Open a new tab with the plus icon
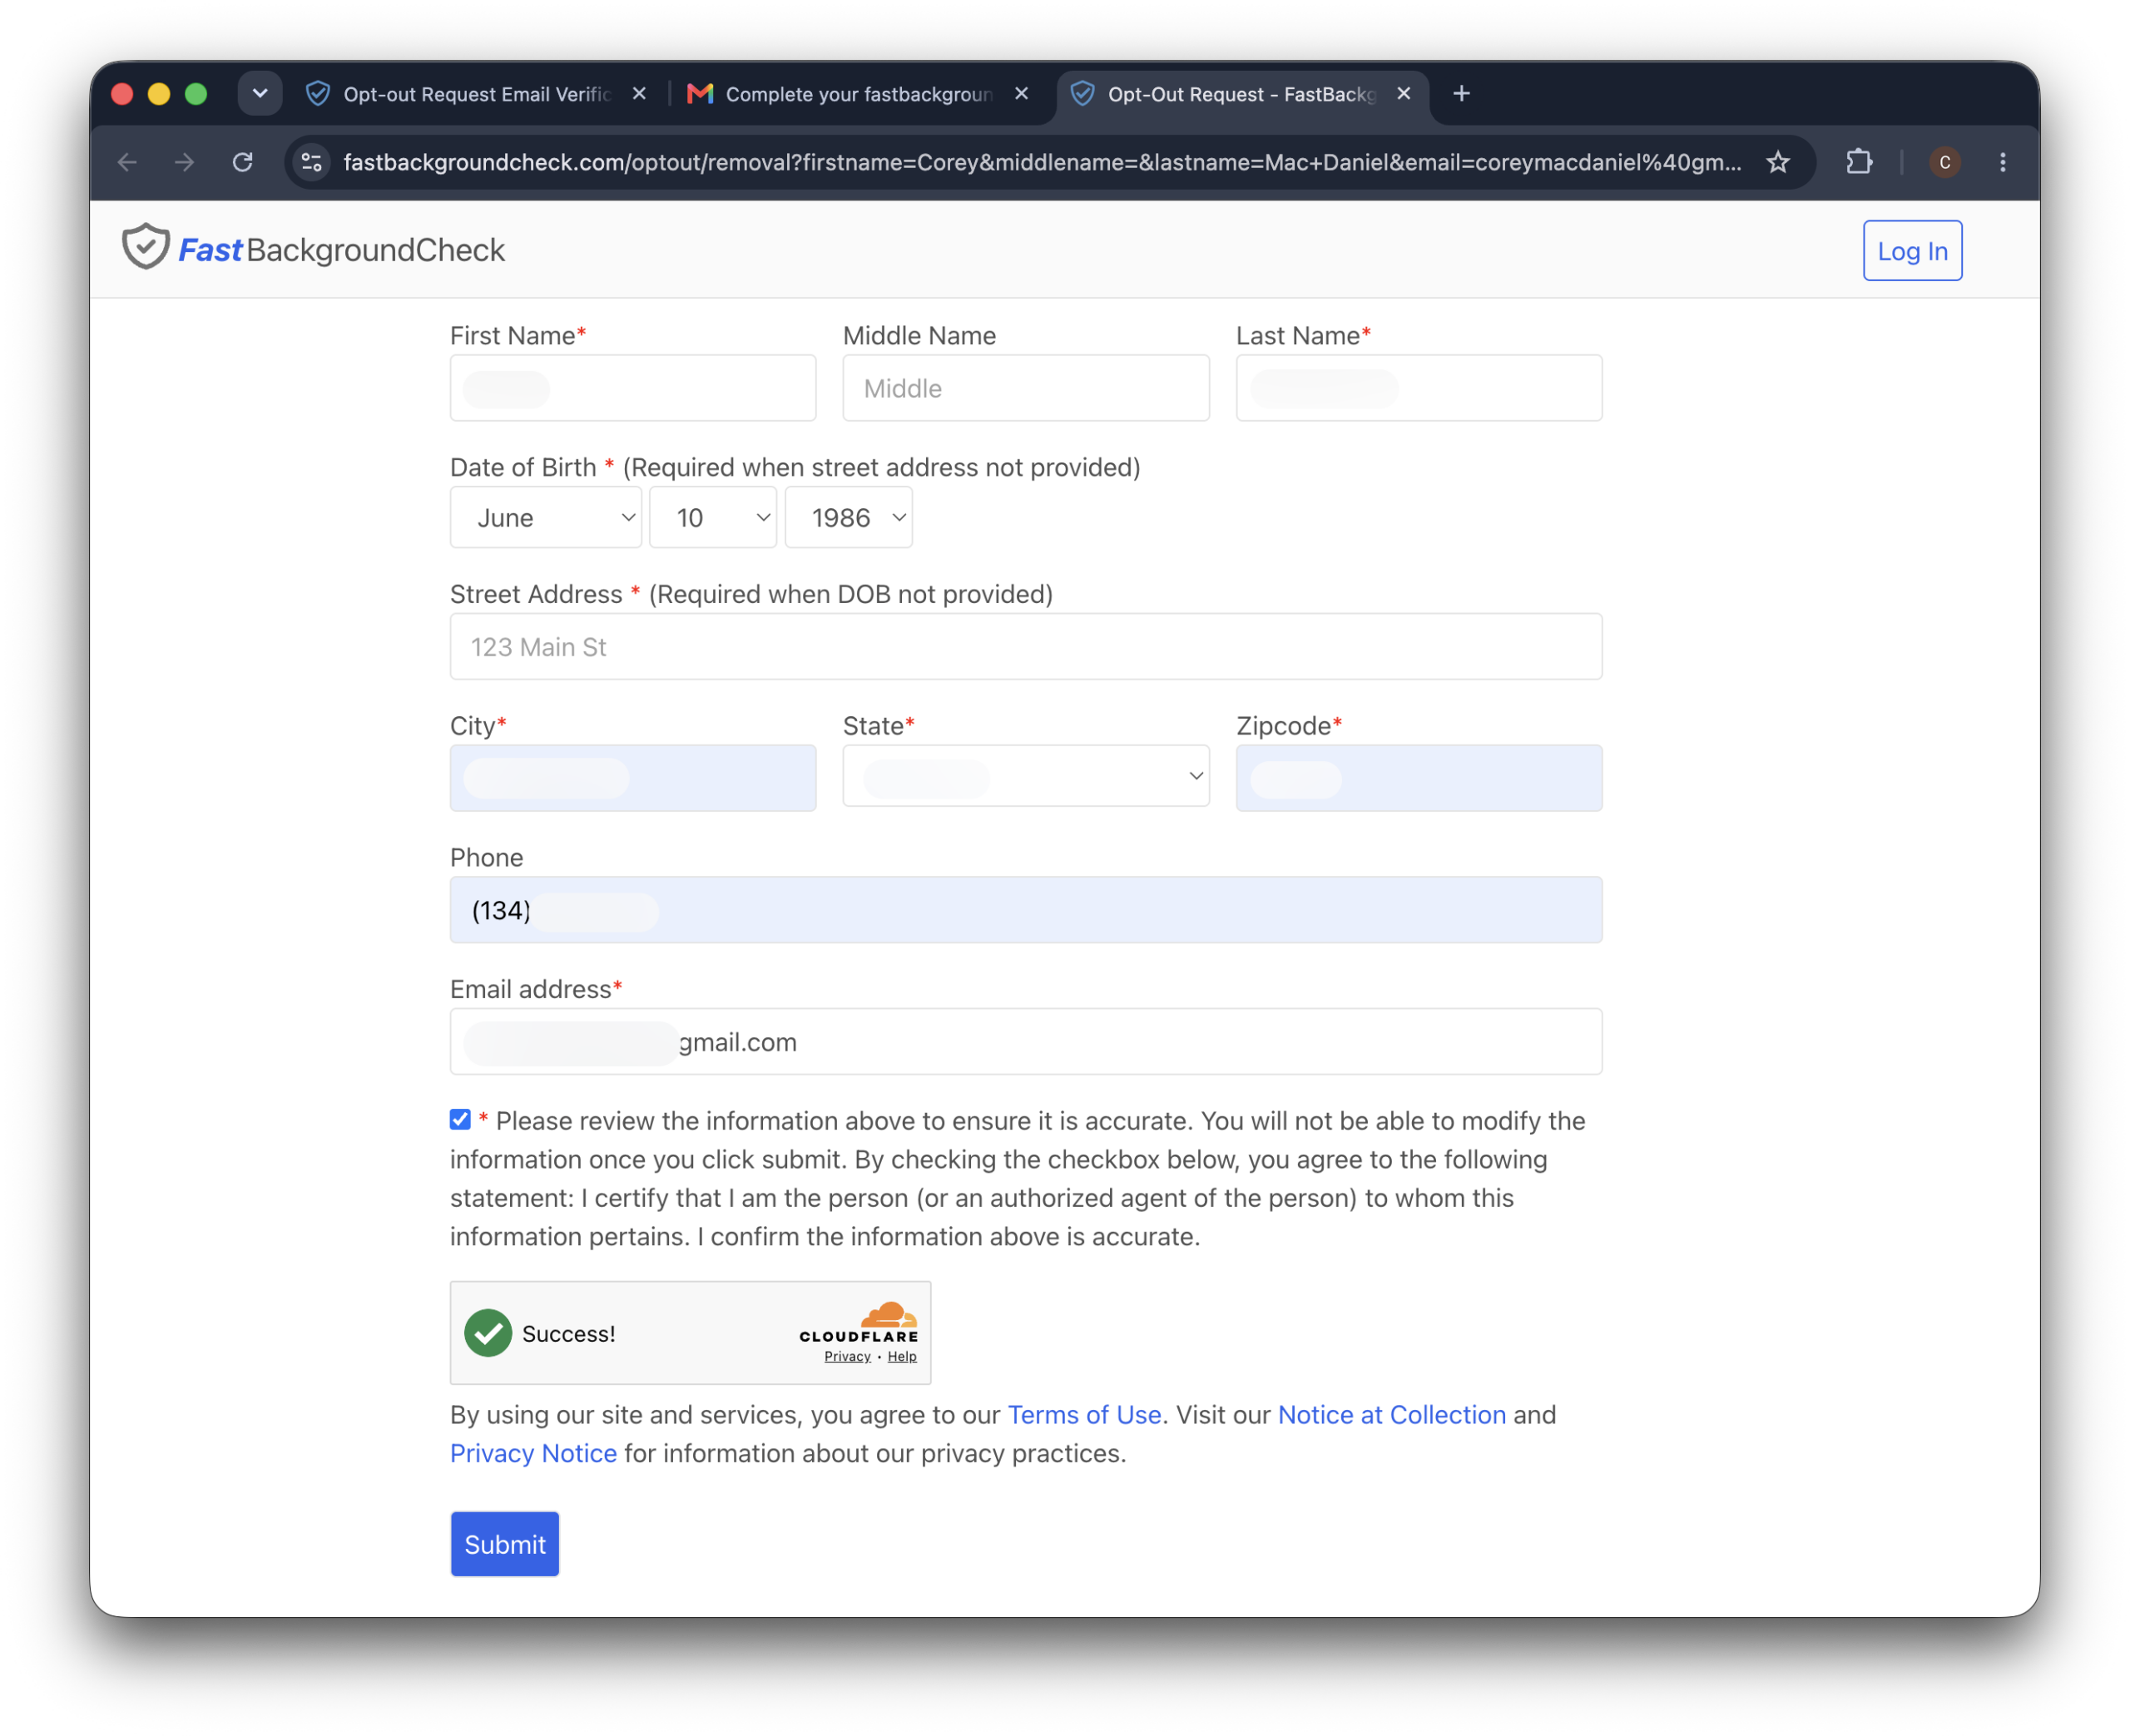The height and width of the screenshot is (1736, 2130). point(1461,94)
